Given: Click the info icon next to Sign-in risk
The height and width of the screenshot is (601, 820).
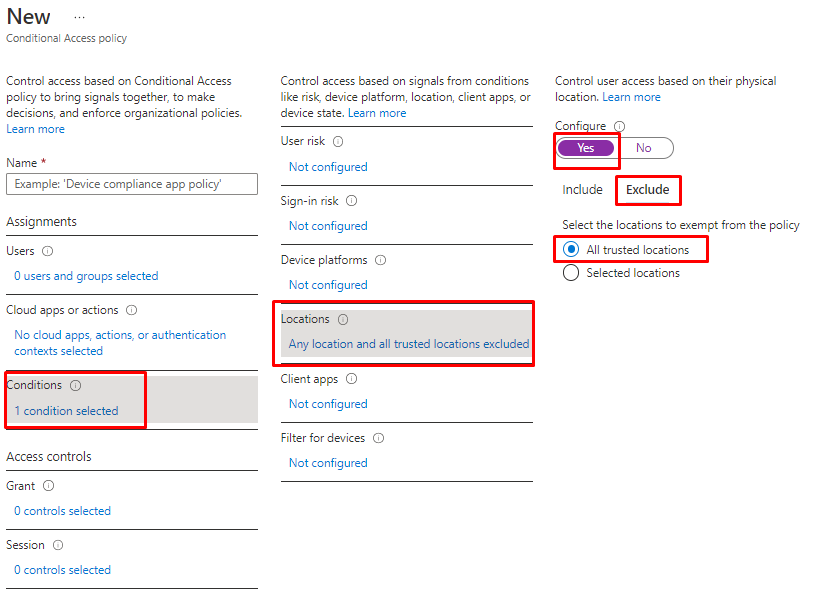Looking at the screenshot, I should click(x=351, y=201).
